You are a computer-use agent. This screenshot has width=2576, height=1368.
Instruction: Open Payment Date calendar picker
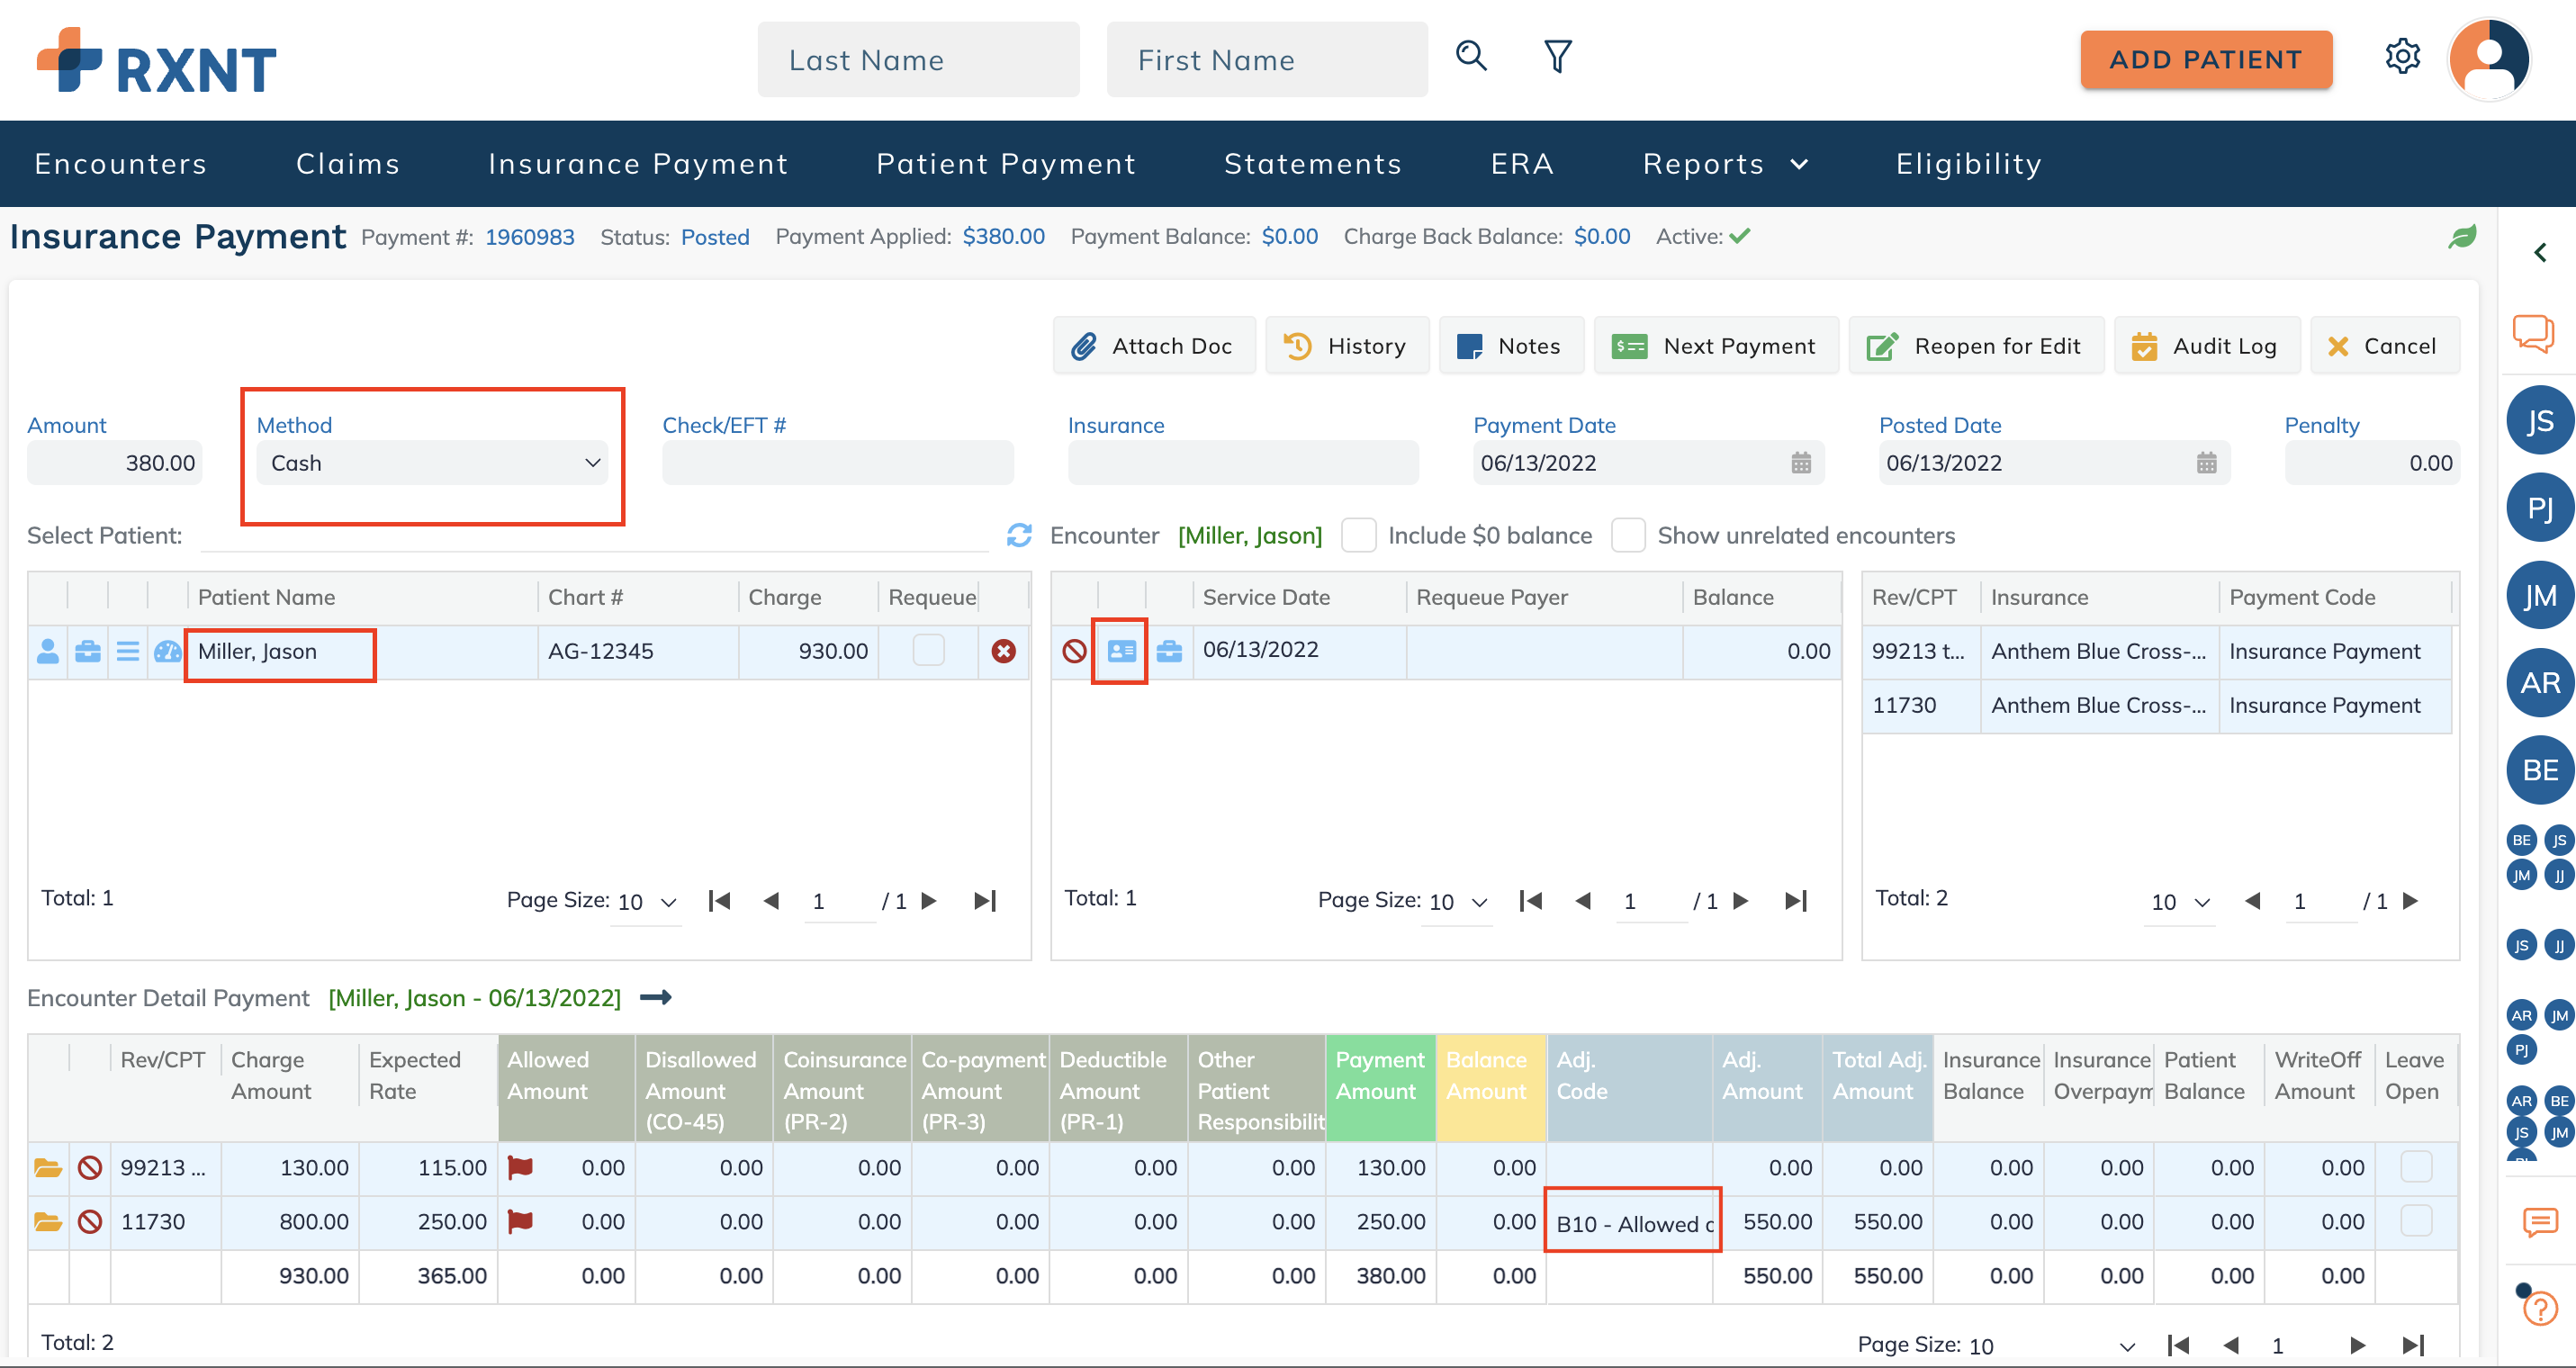click(1800, 463)
